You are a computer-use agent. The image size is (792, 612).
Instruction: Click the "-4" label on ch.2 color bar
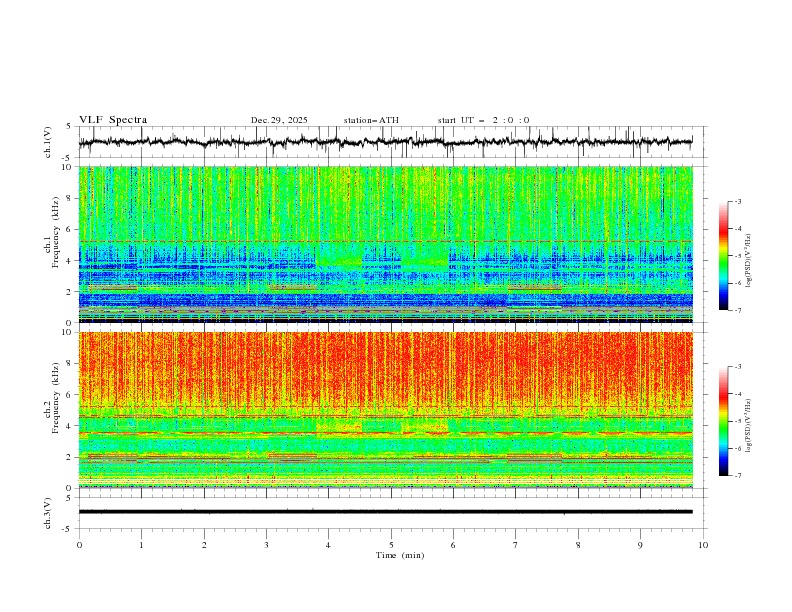point(737,394)
